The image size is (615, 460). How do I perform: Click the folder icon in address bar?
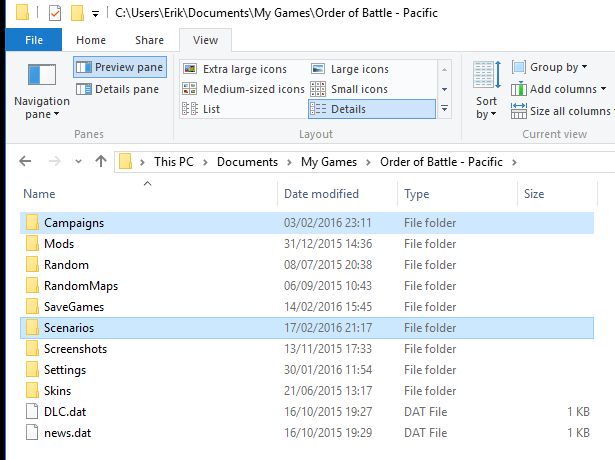[125, 162]
